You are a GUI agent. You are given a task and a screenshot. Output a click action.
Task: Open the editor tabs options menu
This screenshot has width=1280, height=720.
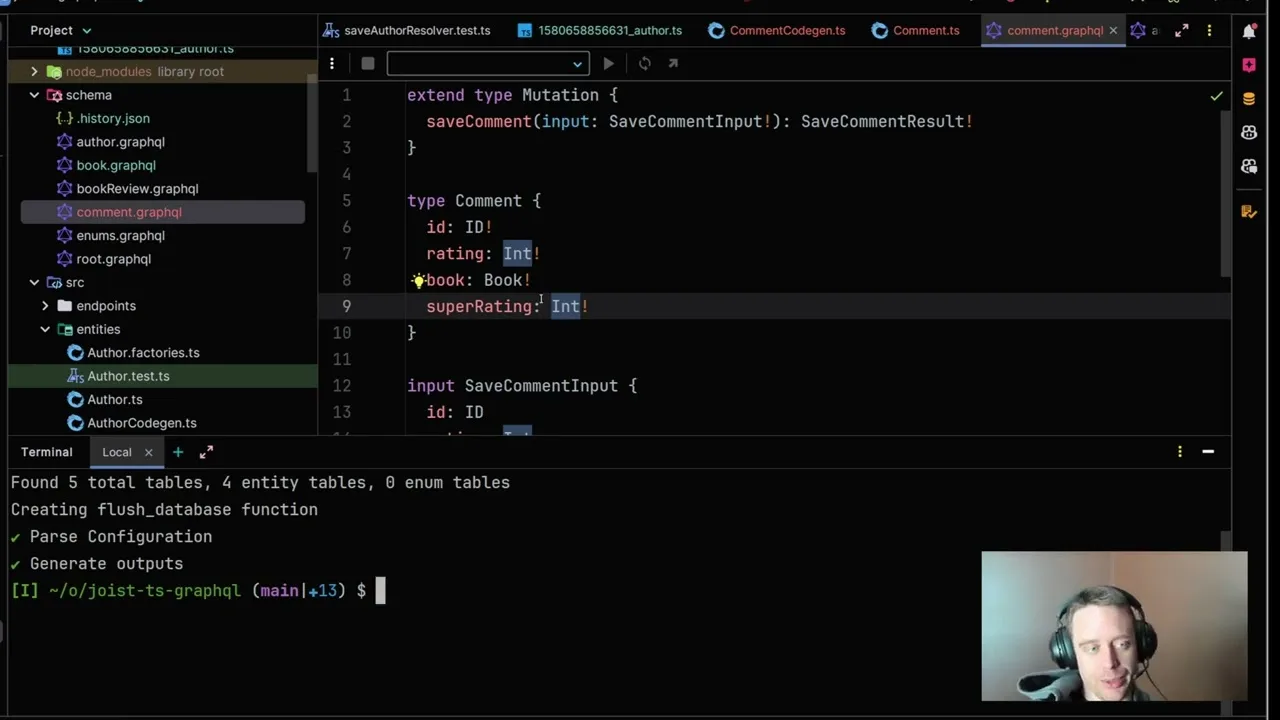click(1209, 31)
